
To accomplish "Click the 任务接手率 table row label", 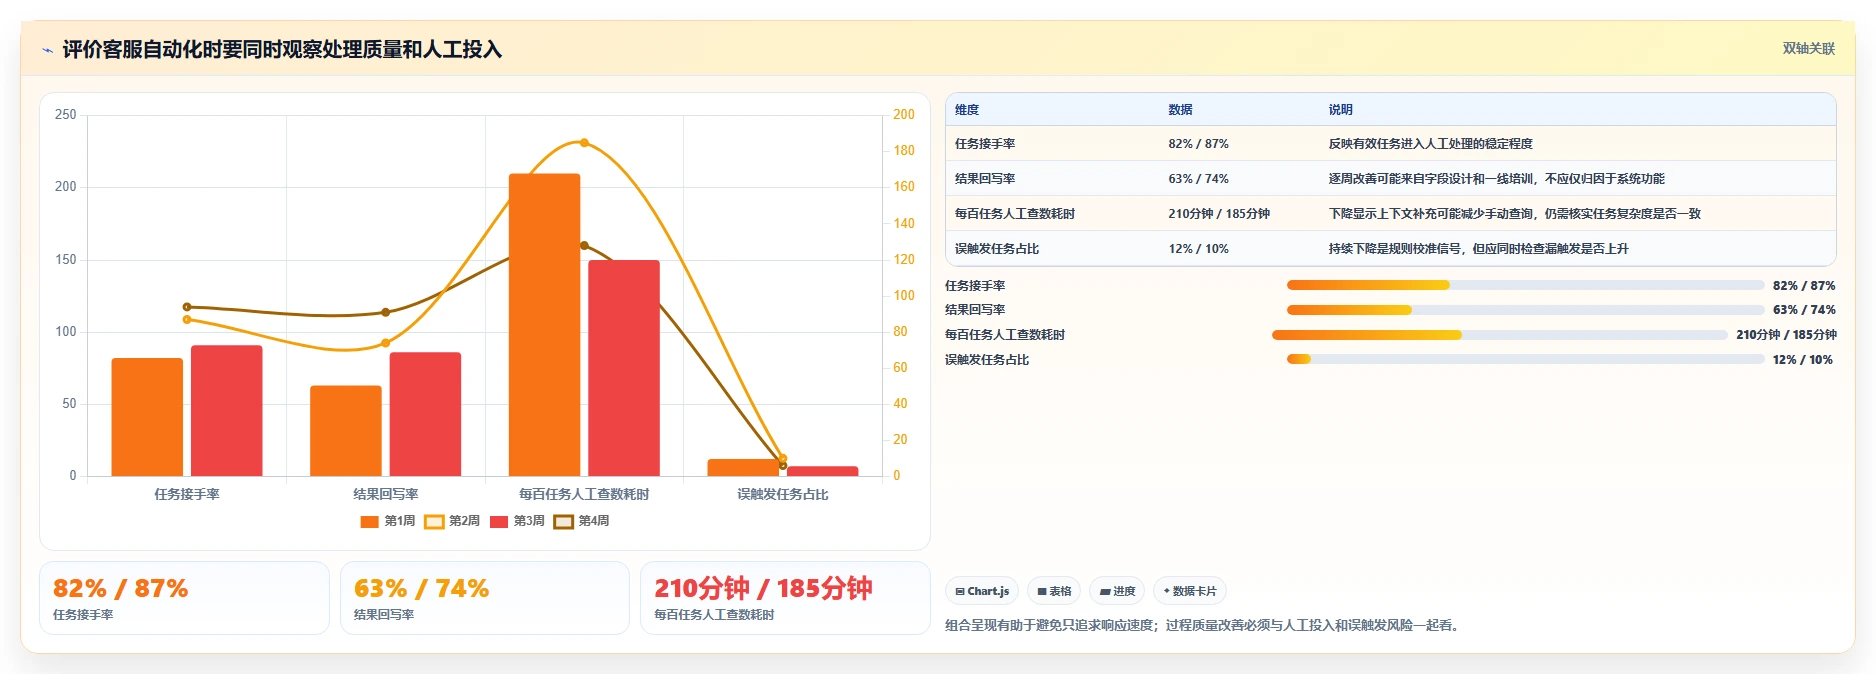I will click(985, 144).
